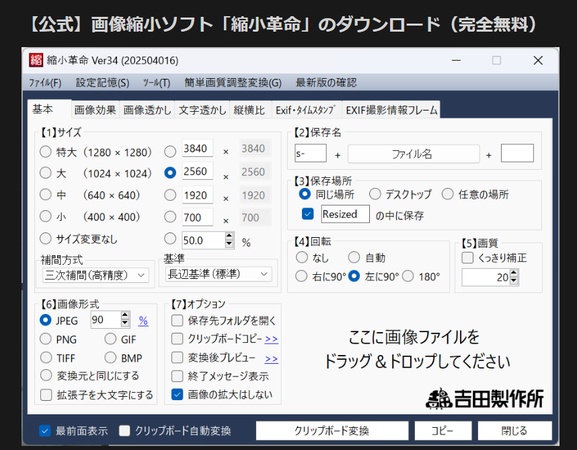Screen dimensions: 577x450
Task: Switch to the 画像透かし tab
Action: click(147, 110)
